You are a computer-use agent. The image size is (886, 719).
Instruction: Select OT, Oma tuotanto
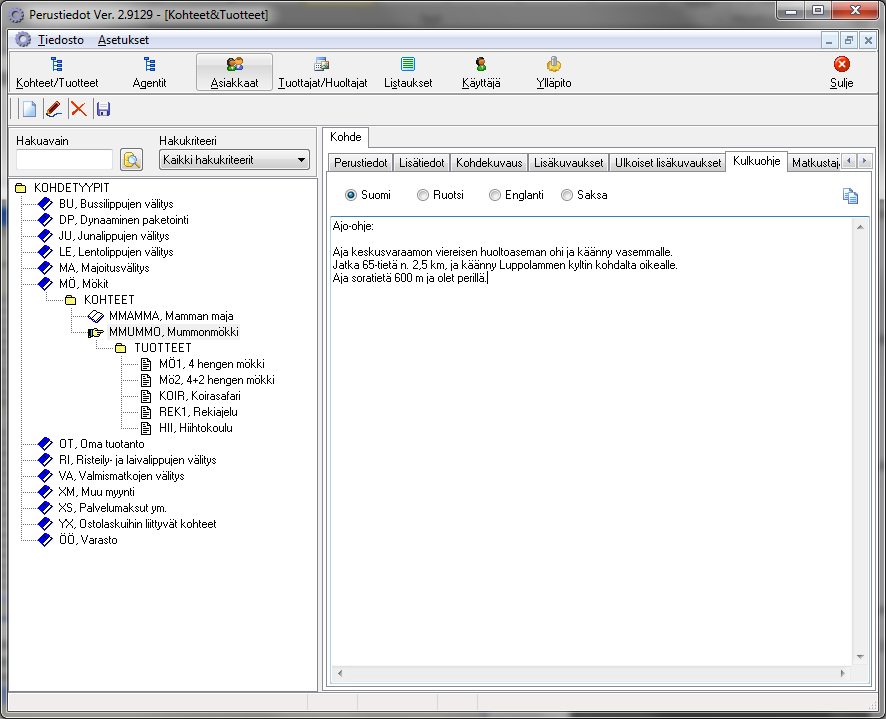[101, 444]
